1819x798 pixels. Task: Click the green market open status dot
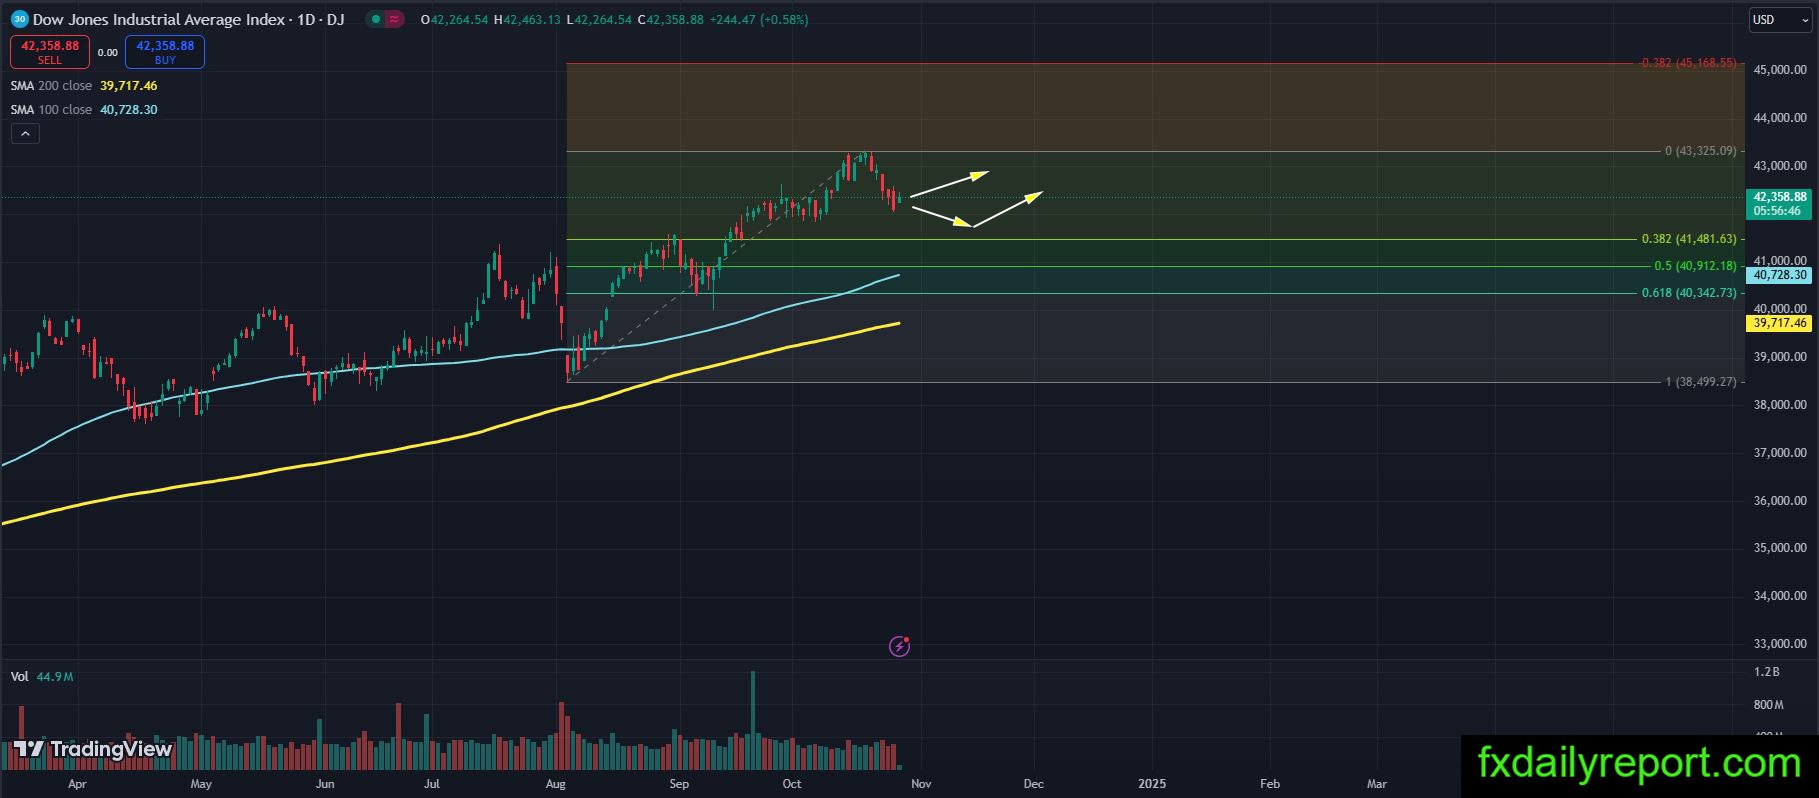374,19
